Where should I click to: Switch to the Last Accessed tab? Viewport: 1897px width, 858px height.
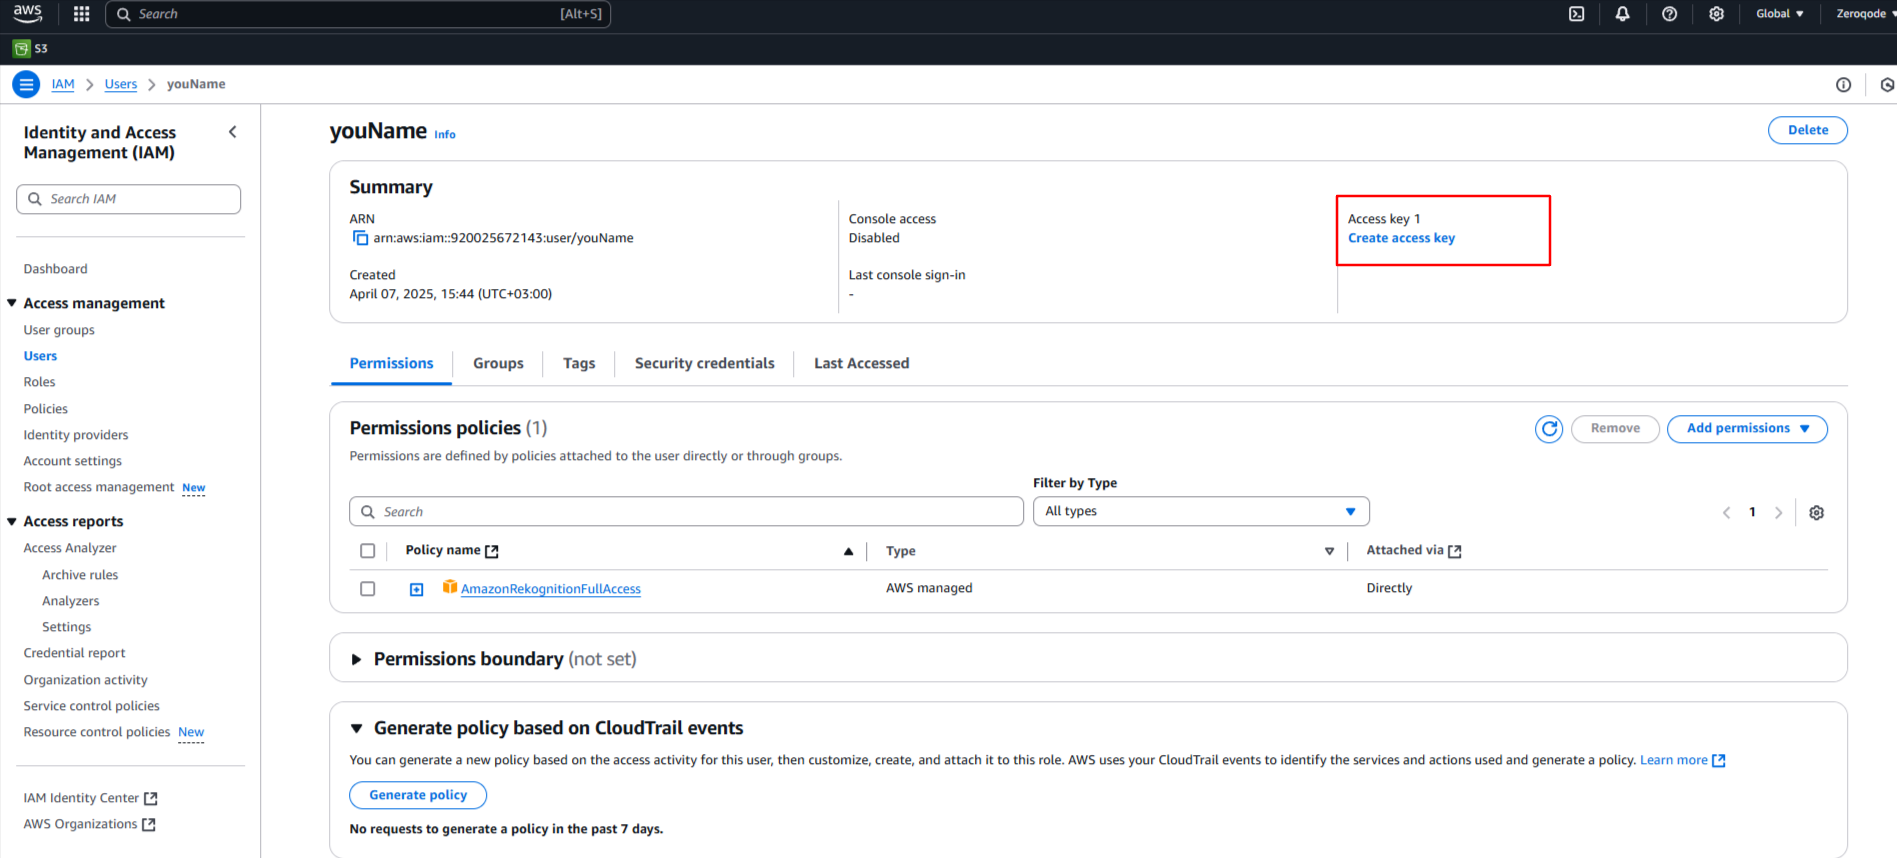coord(861,364)
